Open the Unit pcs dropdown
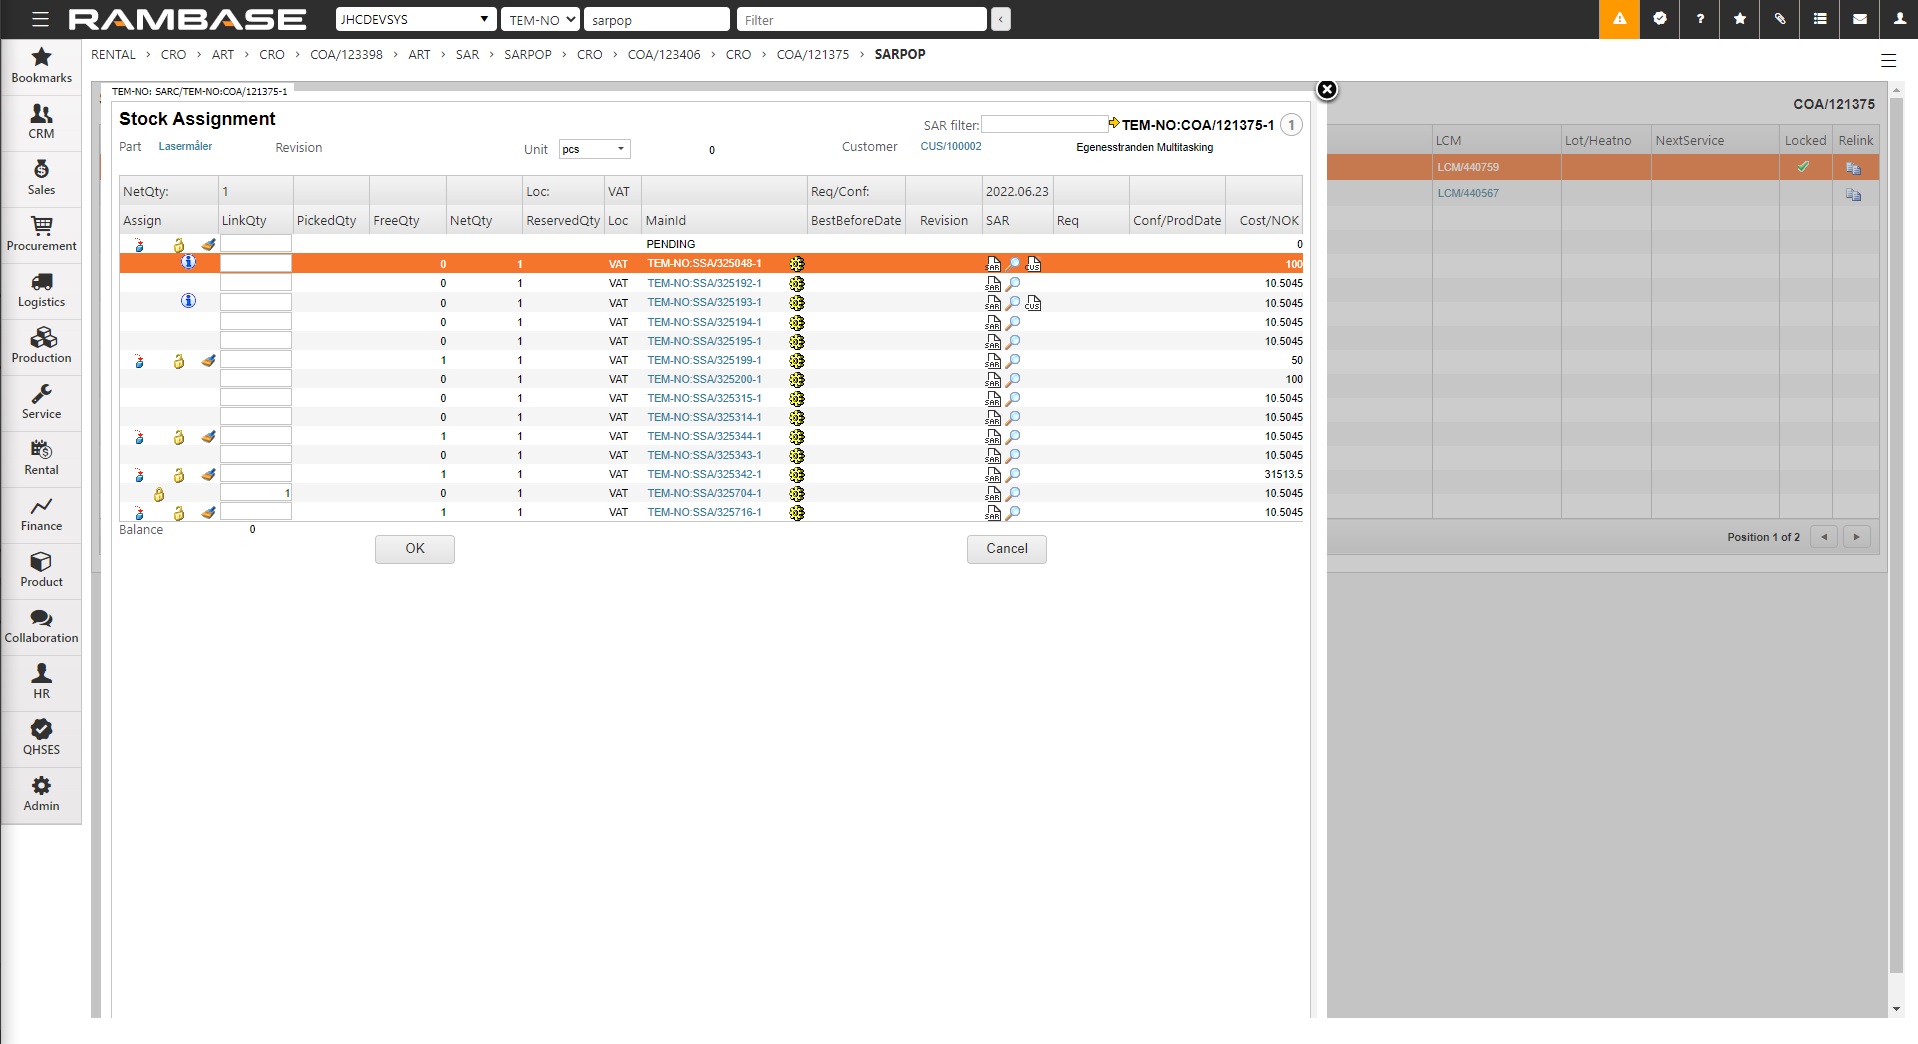 click(594, 149)
